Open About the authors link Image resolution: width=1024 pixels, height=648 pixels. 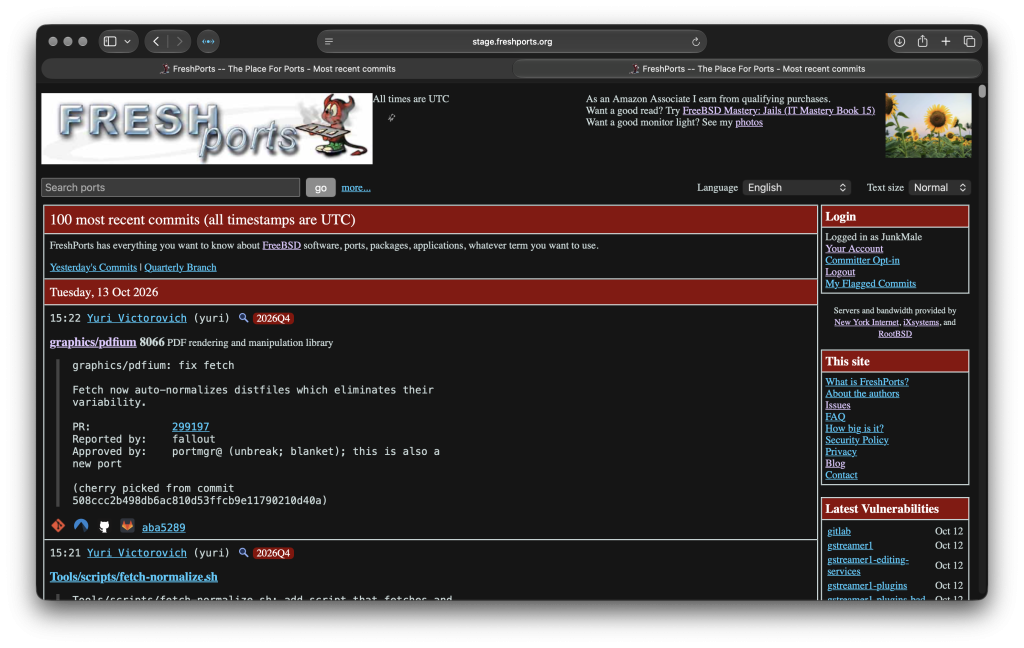pos(862,394)
